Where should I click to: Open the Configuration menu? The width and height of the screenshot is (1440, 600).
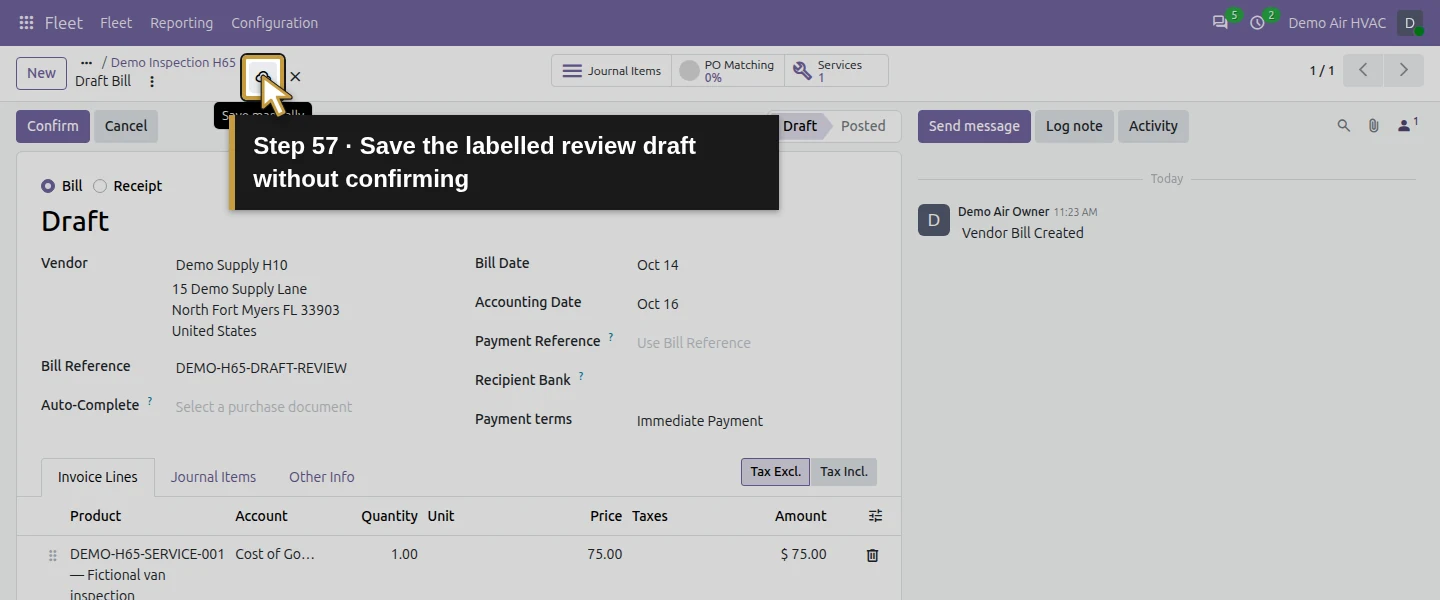274,23
